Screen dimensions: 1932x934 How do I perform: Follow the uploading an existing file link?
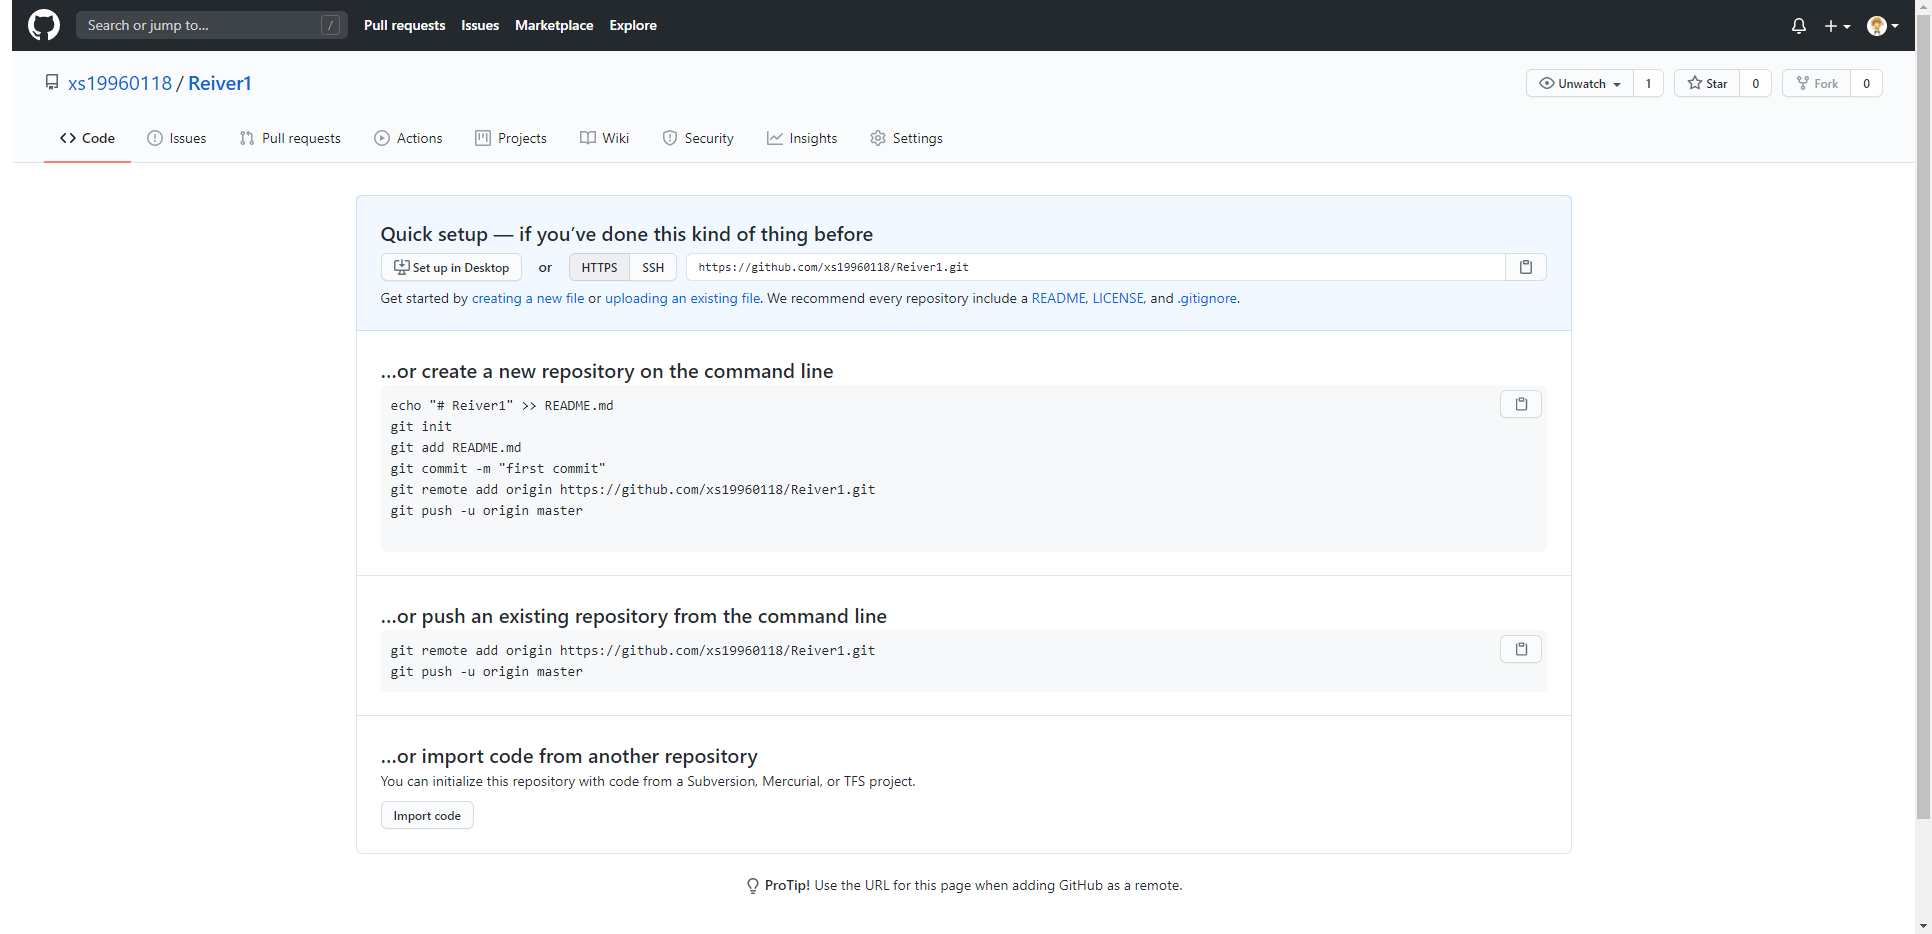[x=682, y=298]
